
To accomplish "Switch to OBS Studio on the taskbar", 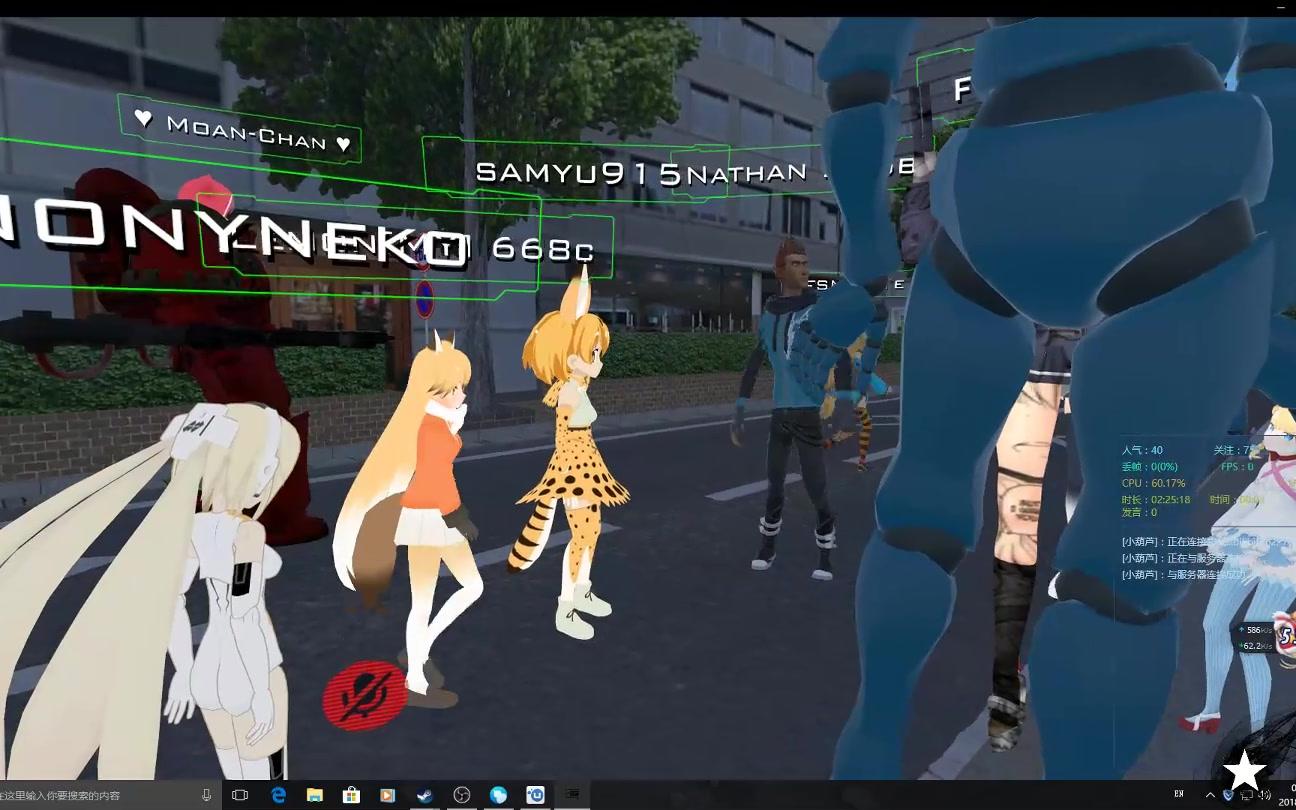I will (x=461, y=795).
